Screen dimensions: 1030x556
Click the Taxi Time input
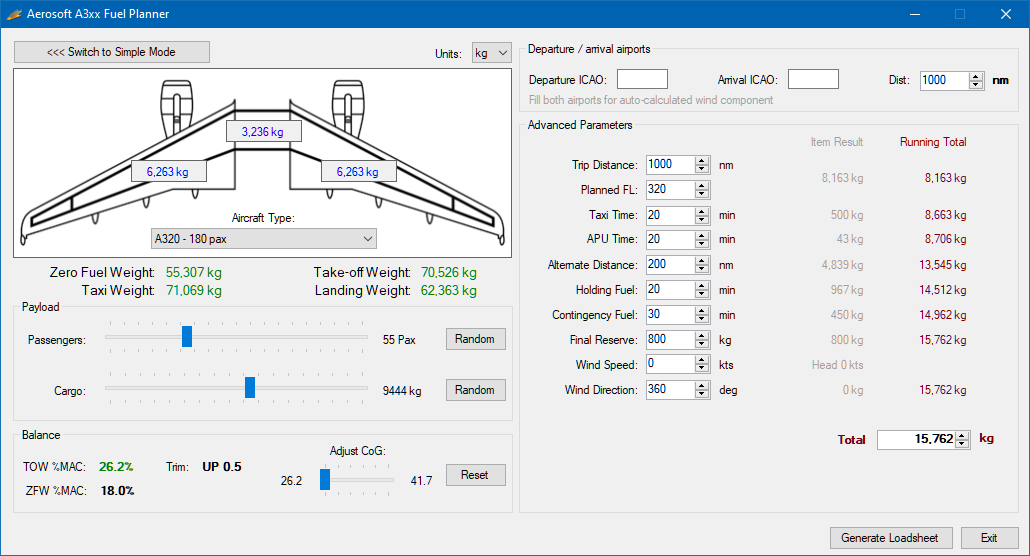670,215
